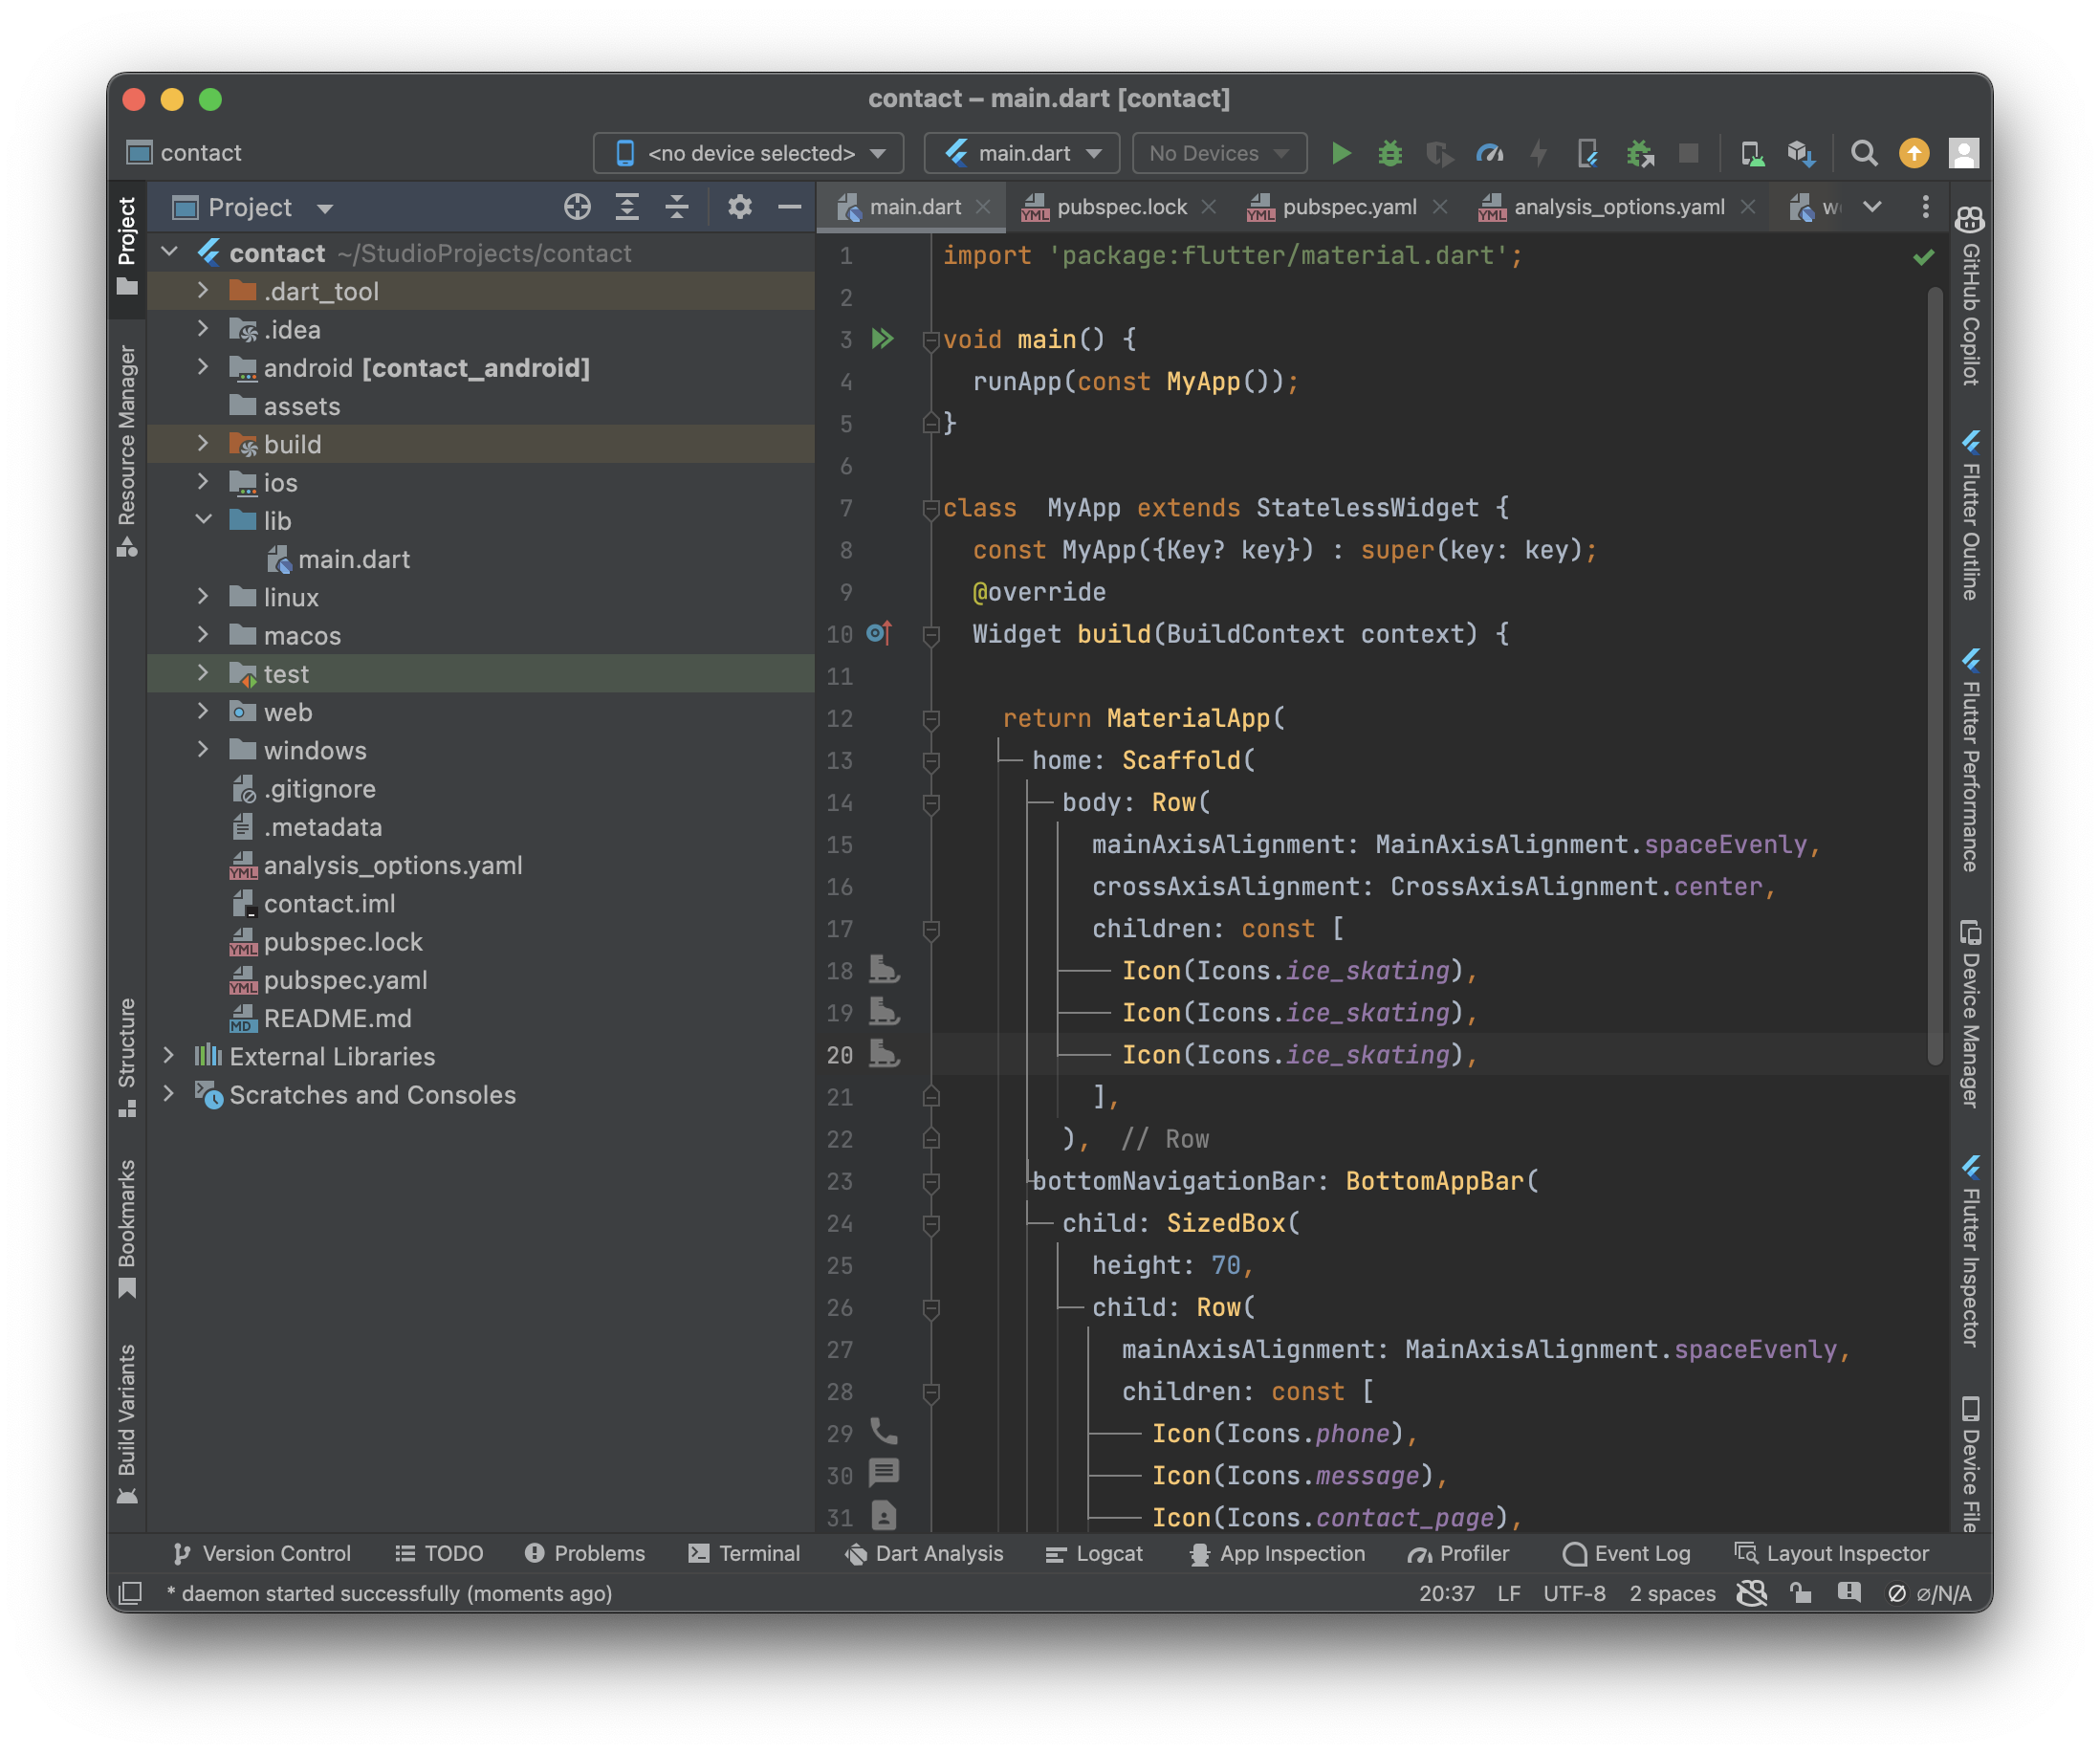
Task: Open the Terminal tool window tab
Action: tap(744, 1553)
